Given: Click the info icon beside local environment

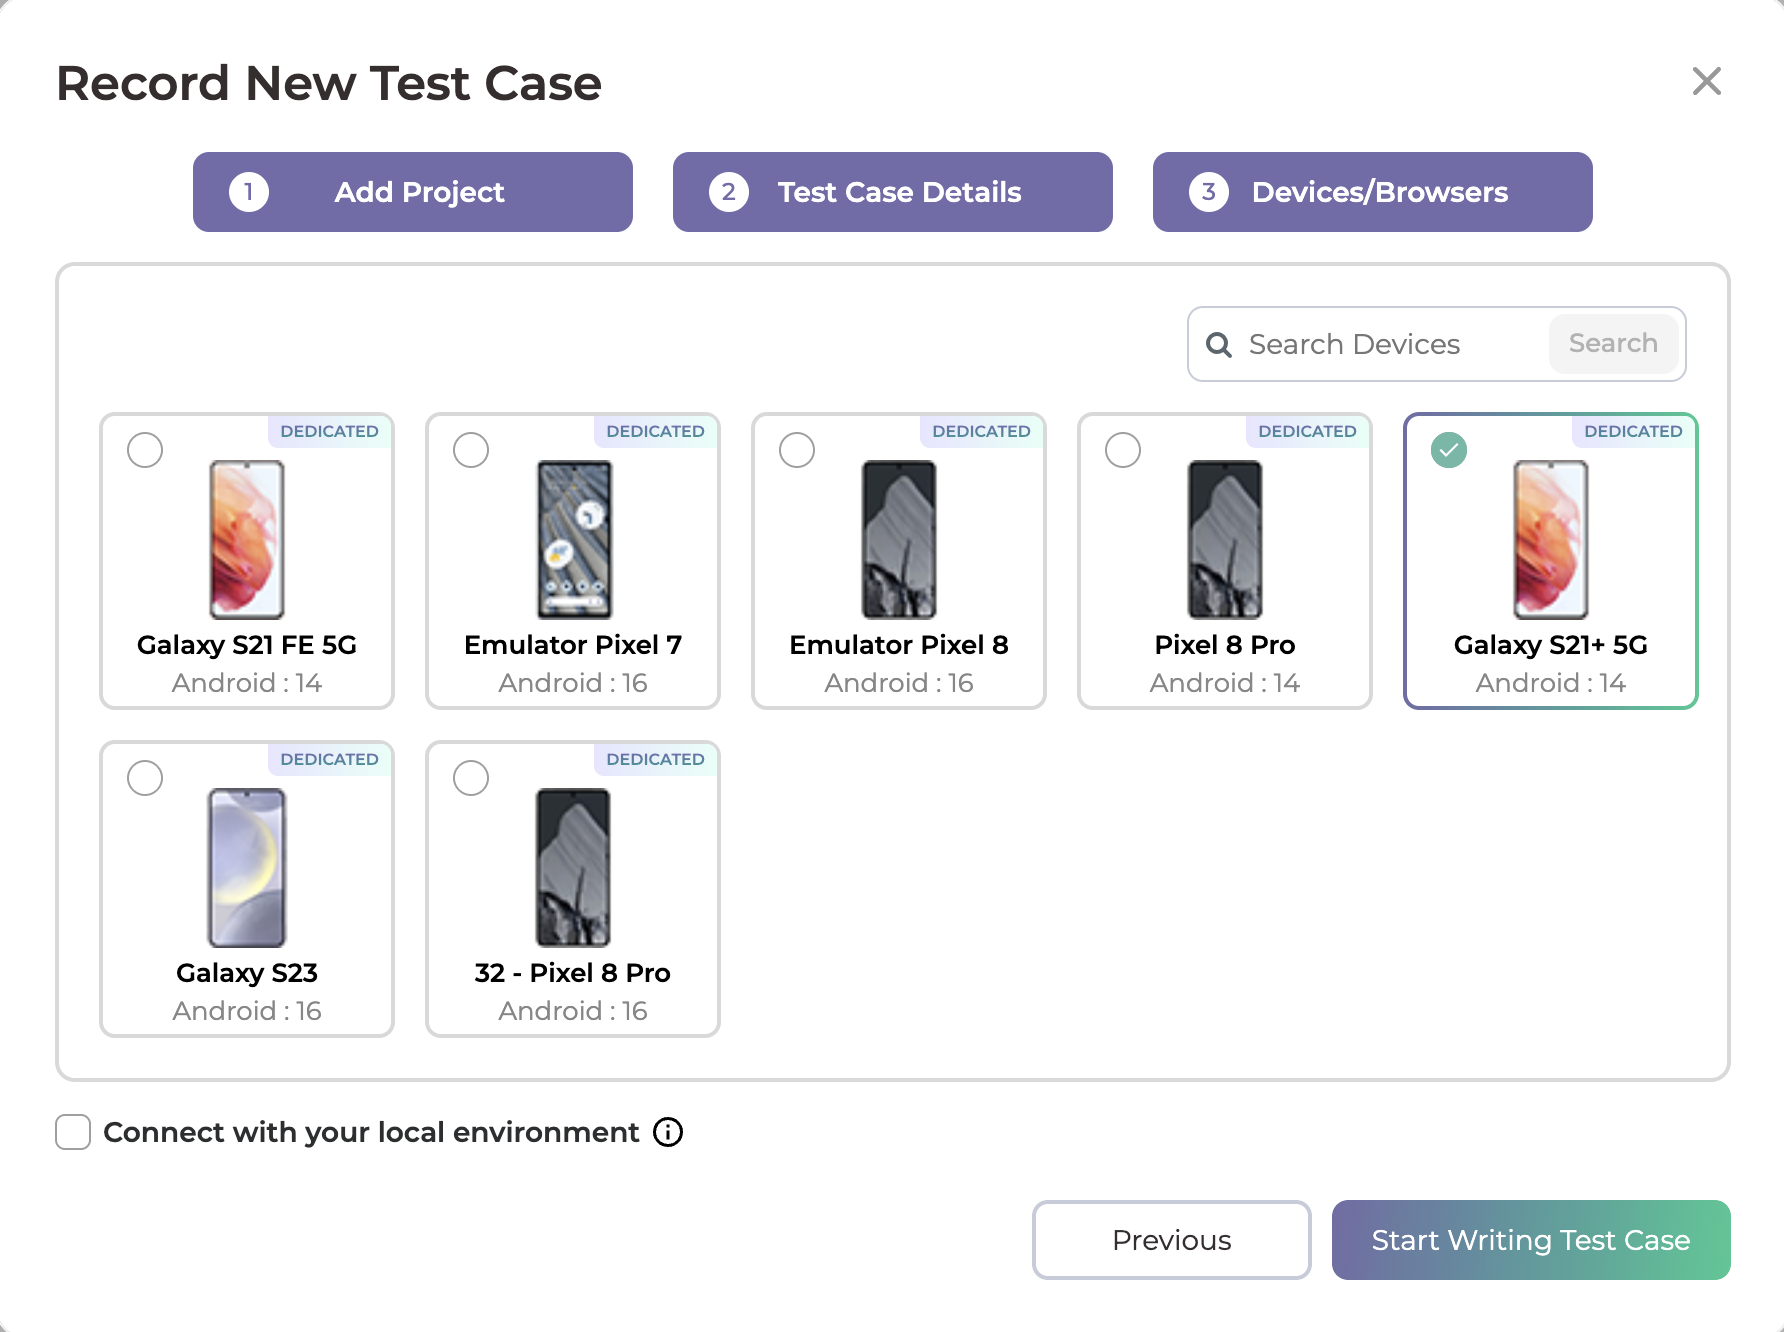Looking at the screenshot, I should tap(668, 1132).
